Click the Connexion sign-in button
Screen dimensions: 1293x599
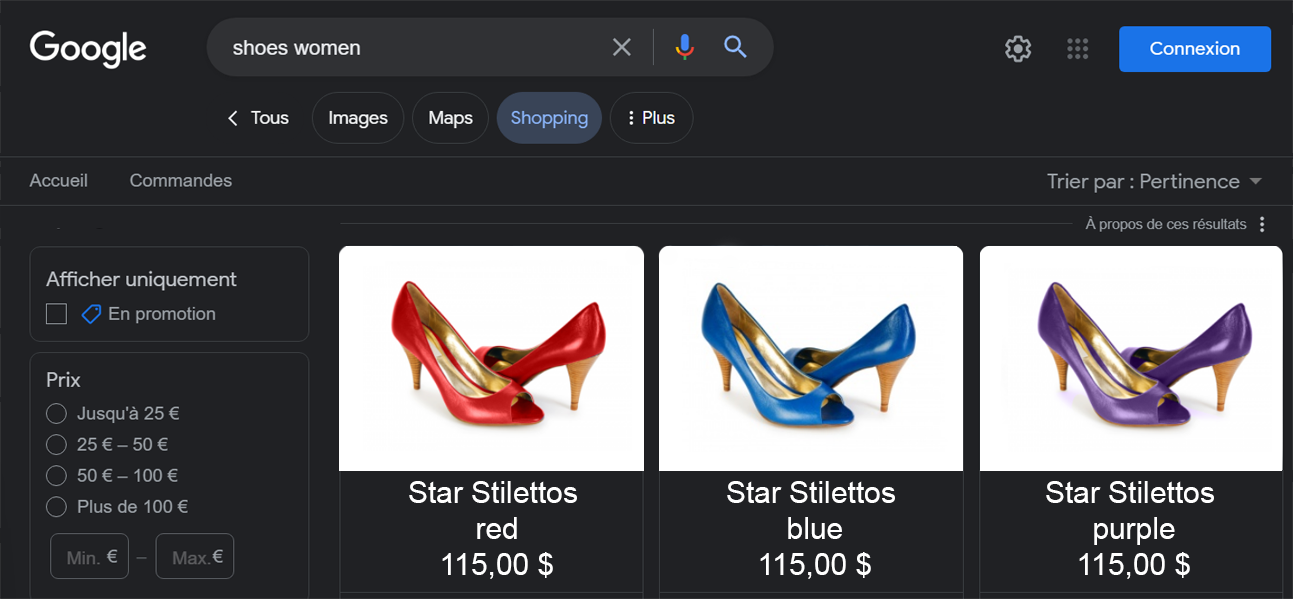pos(1195,49)
